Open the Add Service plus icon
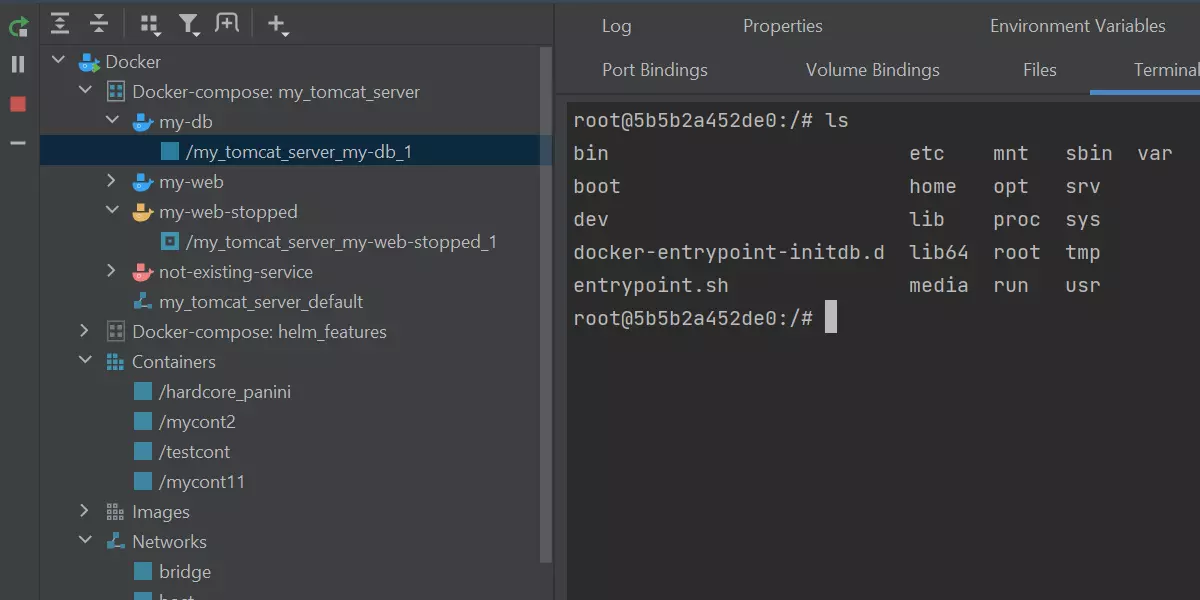 pos(277,24)
